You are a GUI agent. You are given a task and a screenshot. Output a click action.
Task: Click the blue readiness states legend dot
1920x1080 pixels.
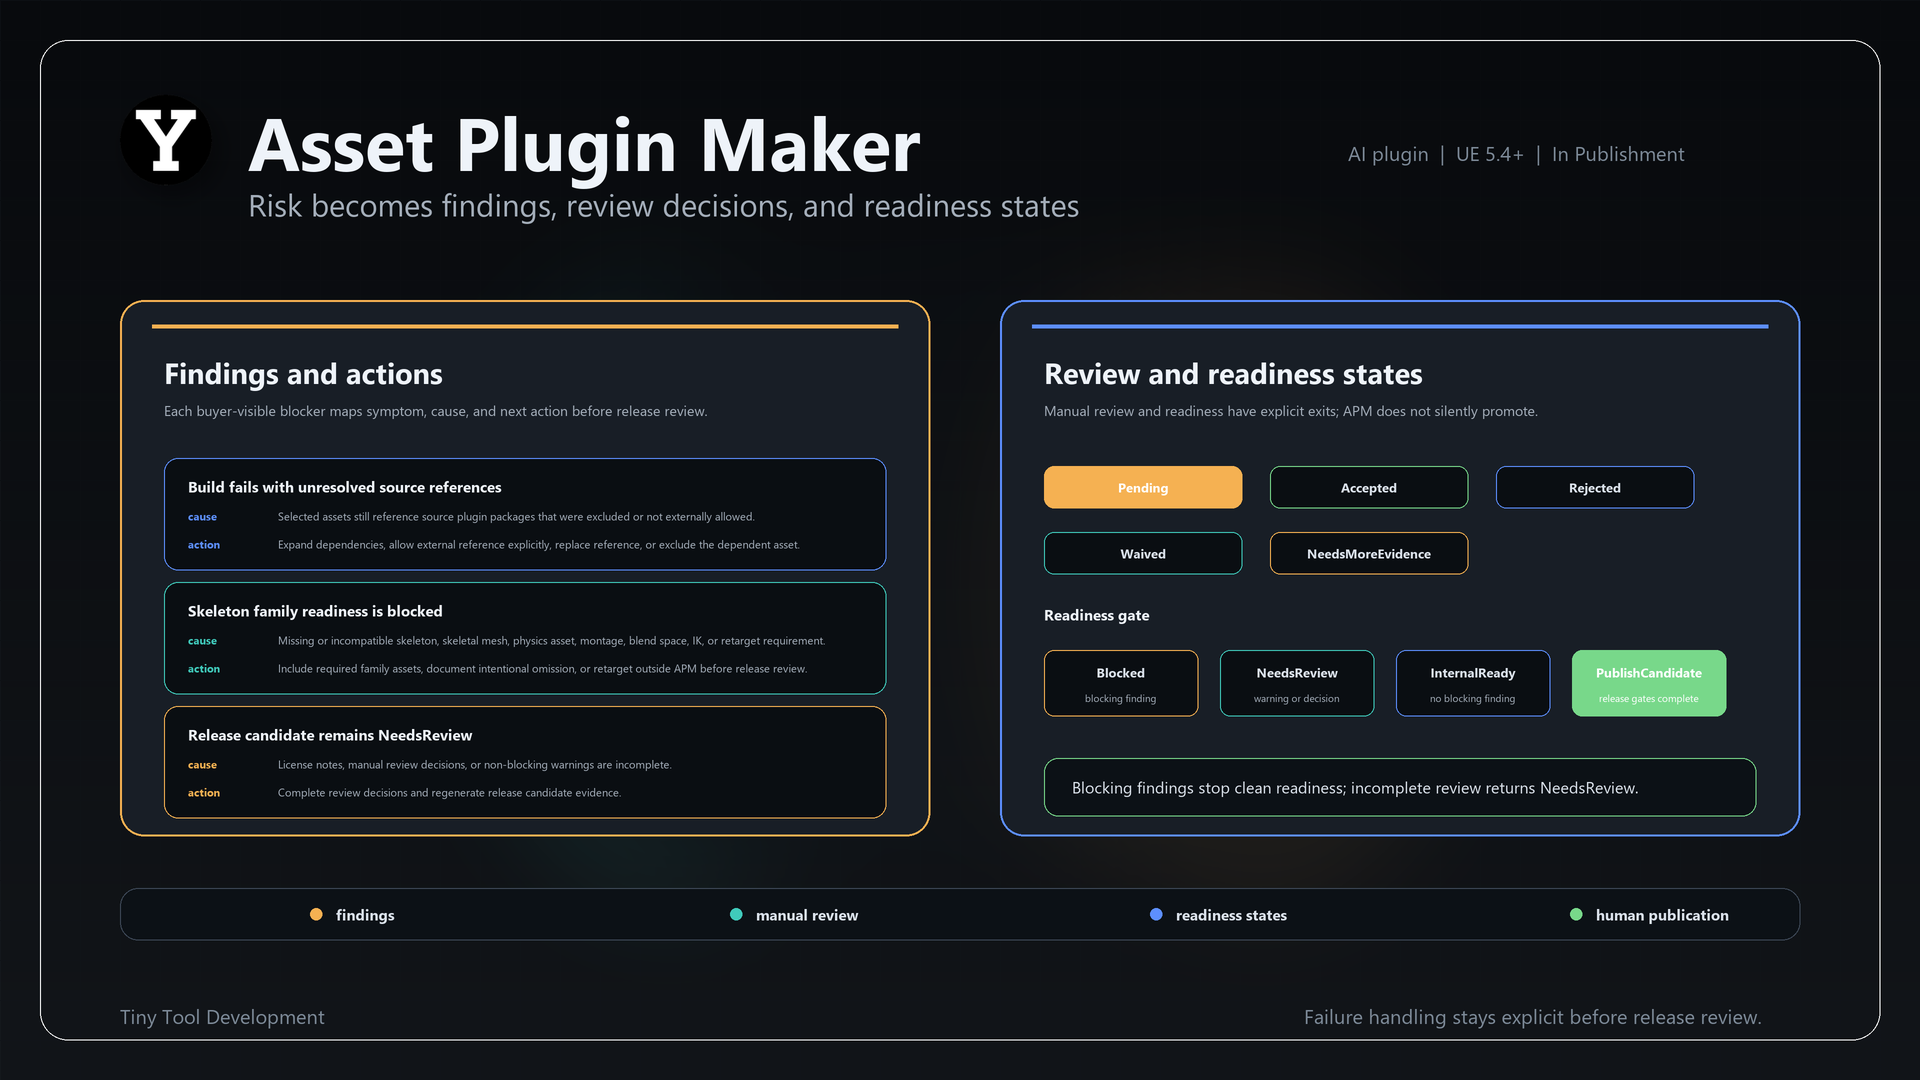pos(1156,914)
